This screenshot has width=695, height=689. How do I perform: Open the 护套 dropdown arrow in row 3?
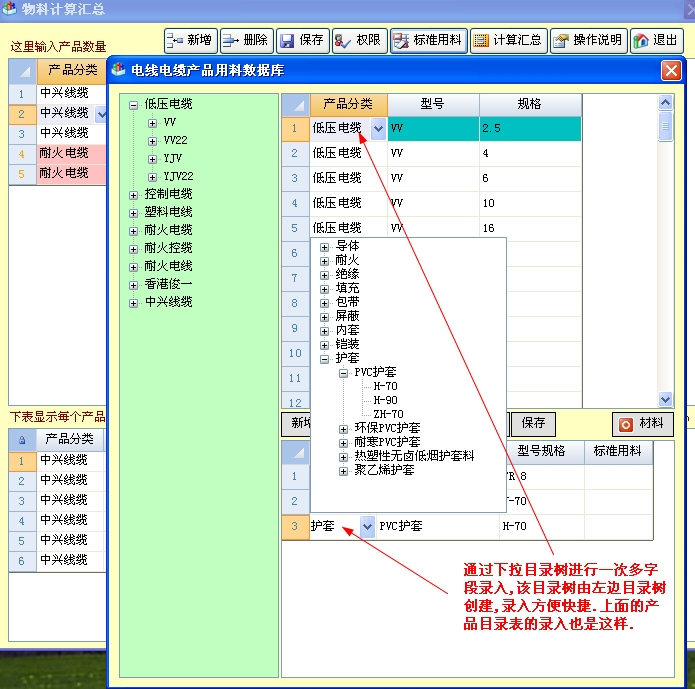tap(366, 526)
